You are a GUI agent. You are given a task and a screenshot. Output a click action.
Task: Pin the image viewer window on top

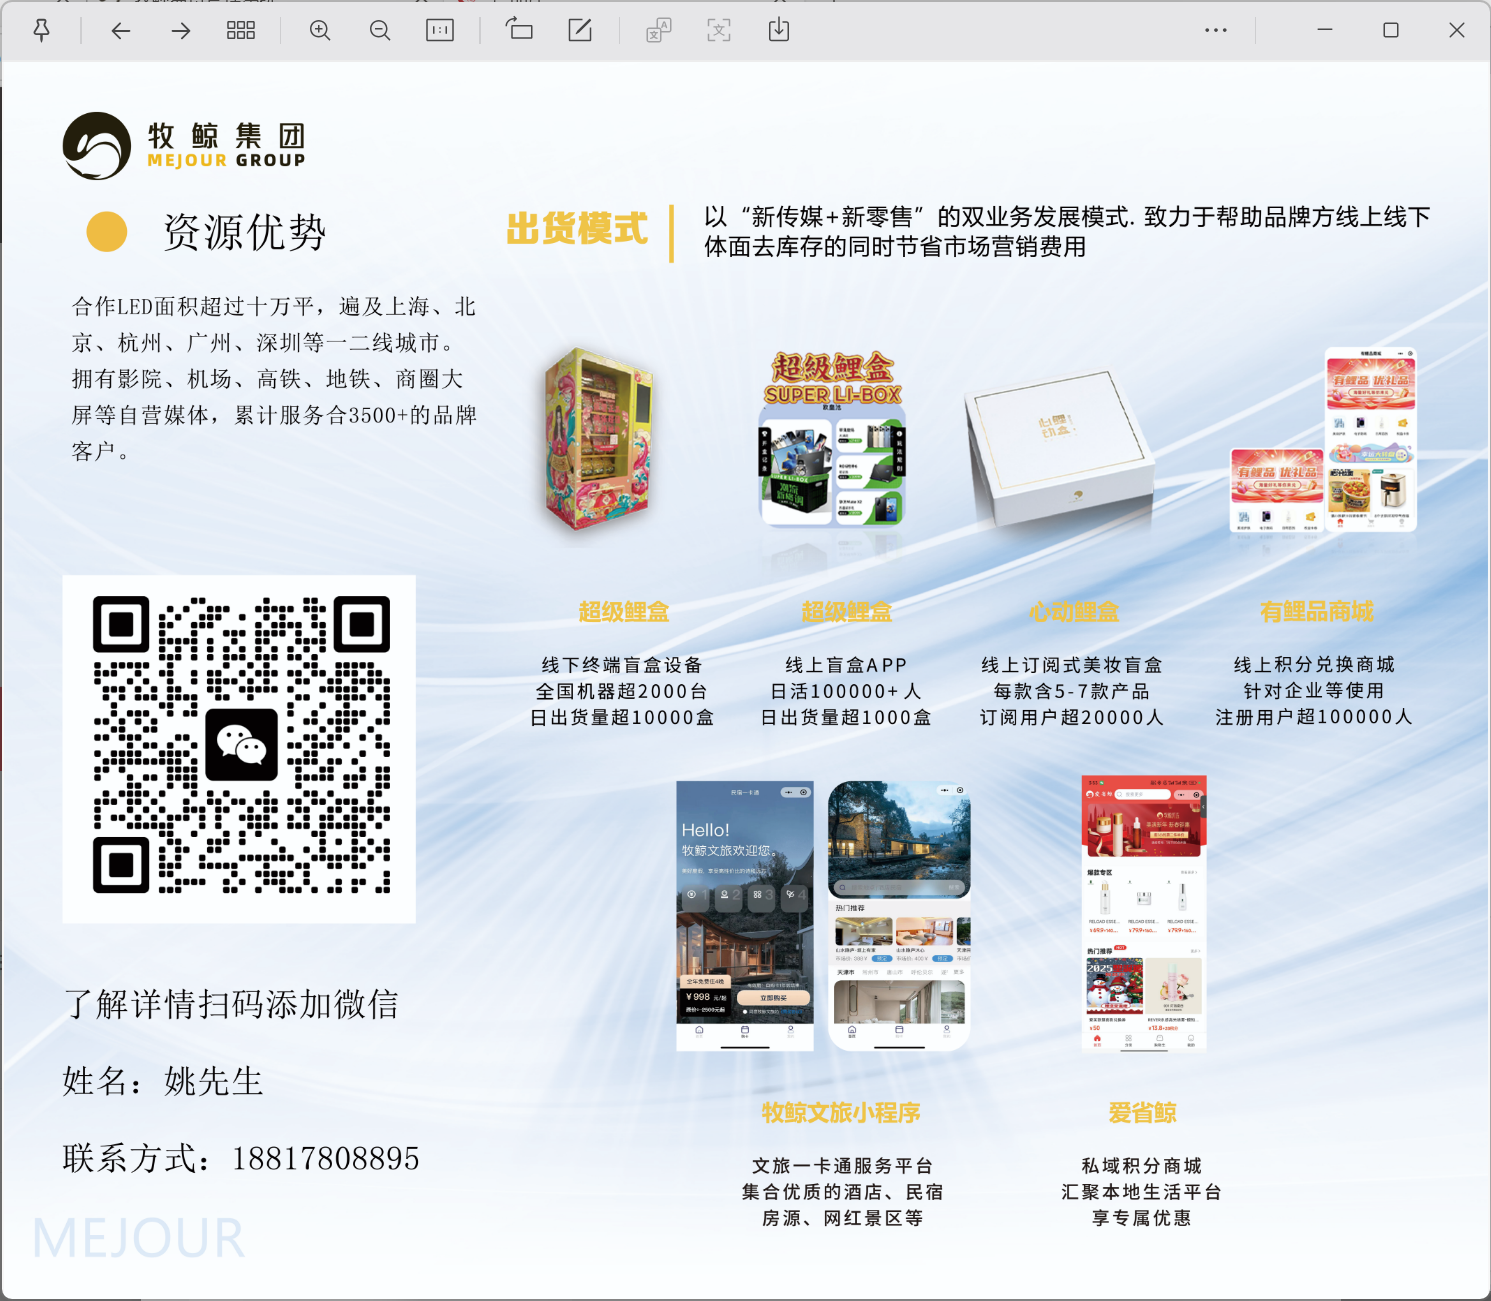click(41, 30)
